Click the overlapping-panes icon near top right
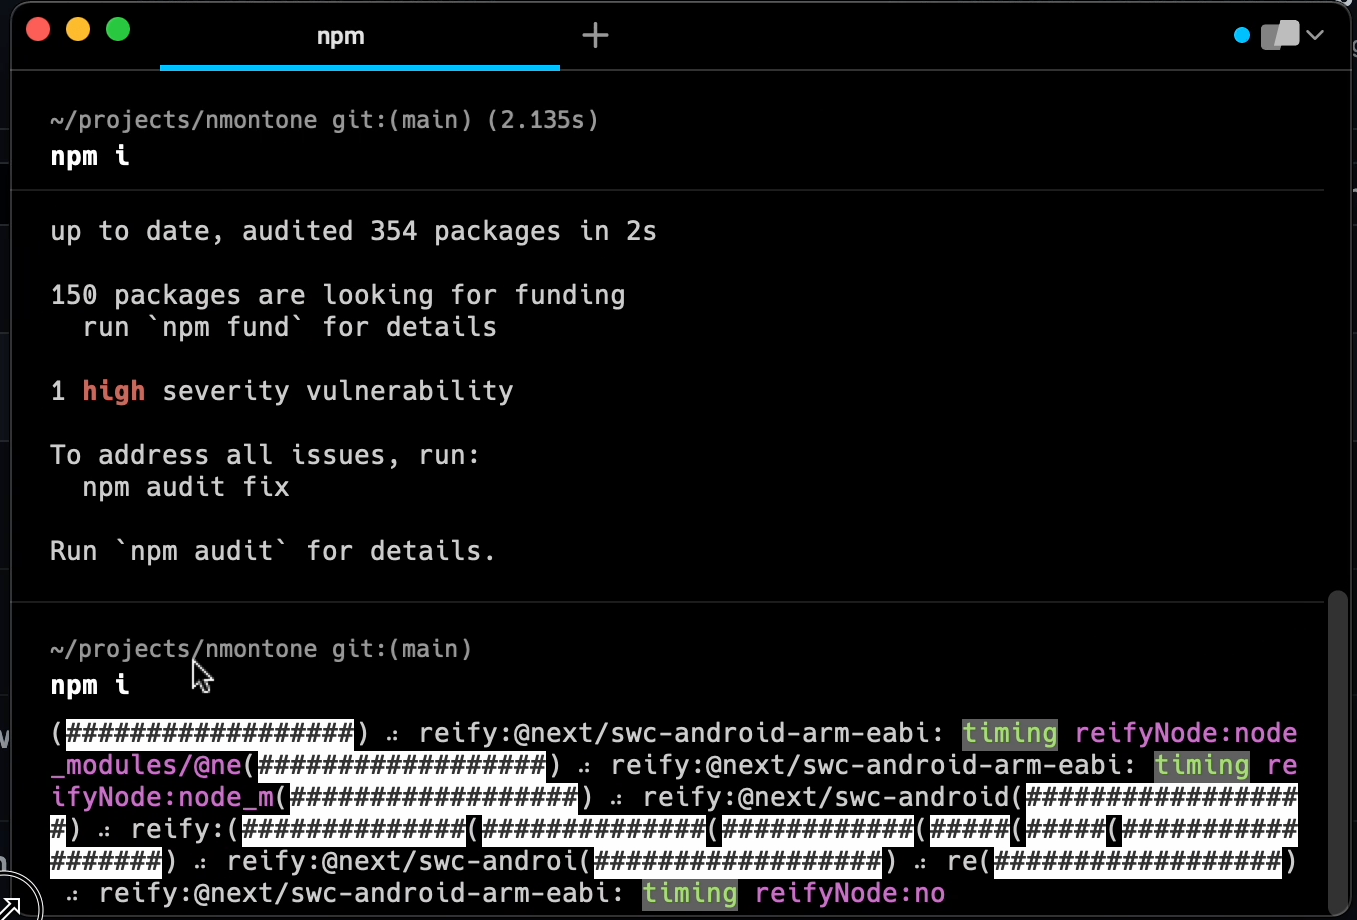 [x=1279, y=34]
